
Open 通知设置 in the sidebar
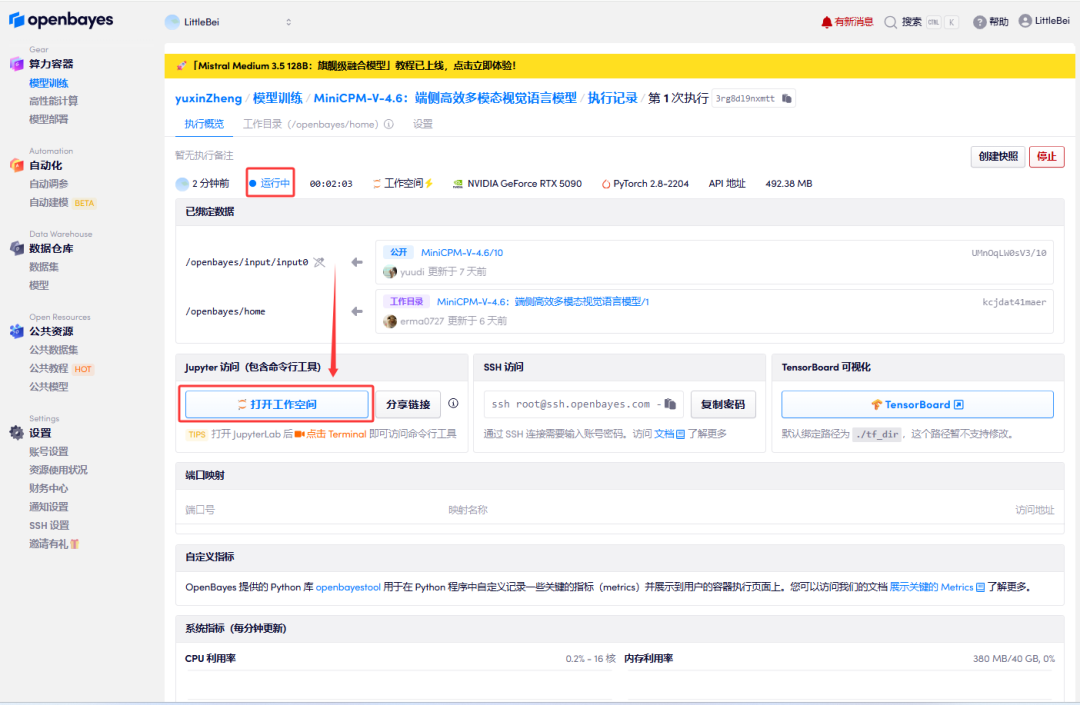[49, 507]
